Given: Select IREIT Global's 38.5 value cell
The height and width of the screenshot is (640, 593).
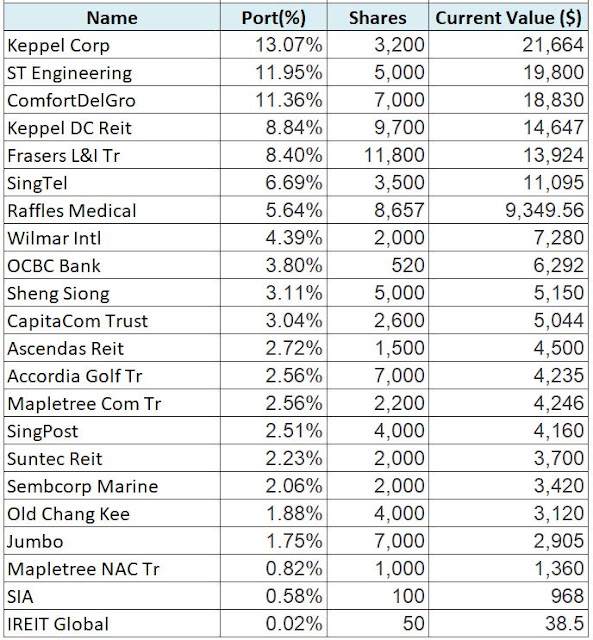Looking at the screenshot, I should (508, 623).
